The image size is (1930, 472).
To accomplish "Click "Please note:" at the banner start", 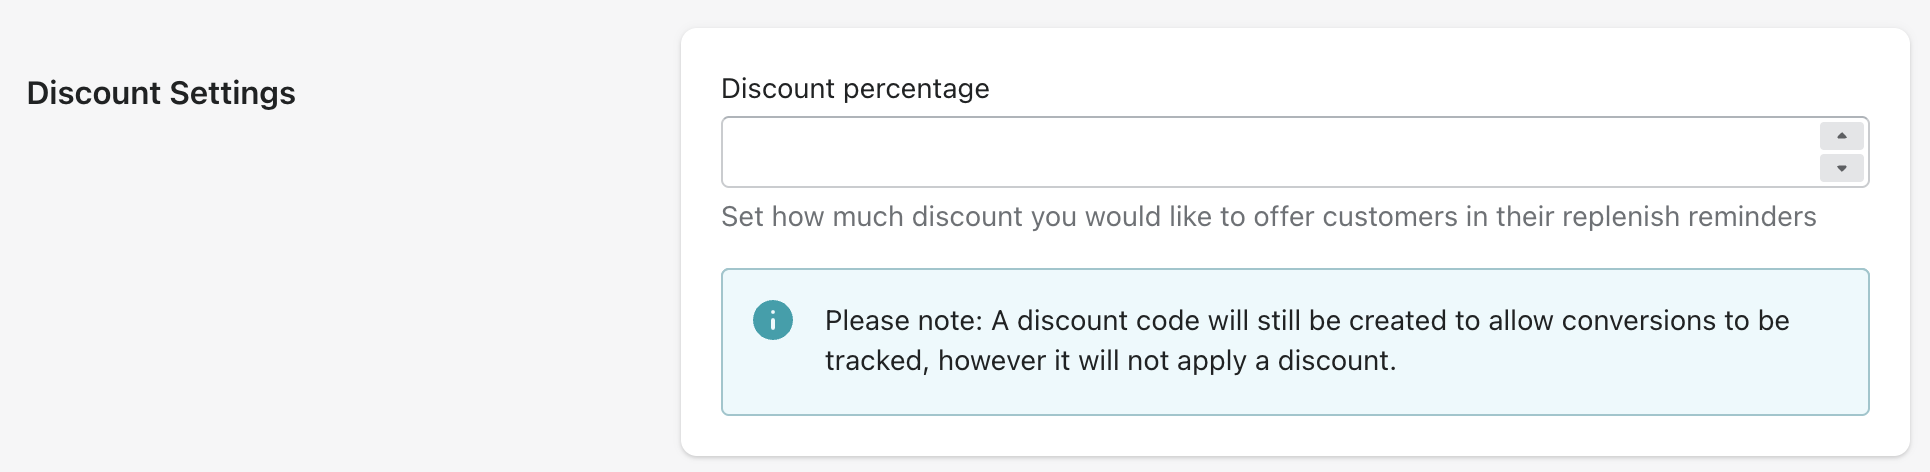I will click(903, 321).
